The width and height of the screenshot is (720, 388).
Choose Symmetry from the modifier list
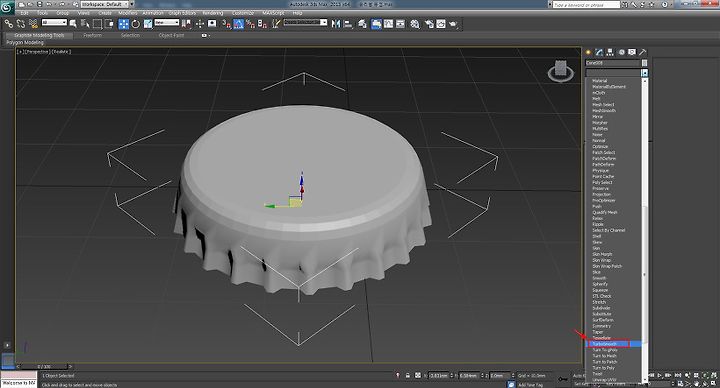click(x=602, y=326)
